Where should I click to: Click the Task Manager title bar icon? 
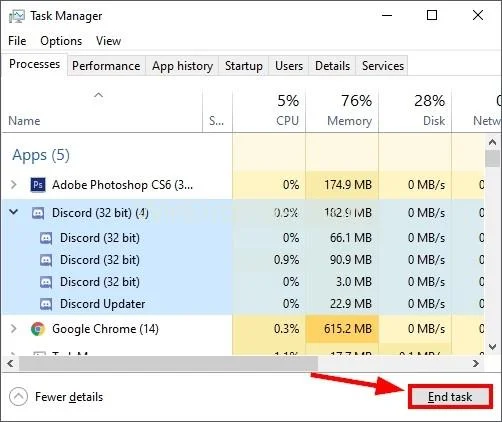coord(16,16)
